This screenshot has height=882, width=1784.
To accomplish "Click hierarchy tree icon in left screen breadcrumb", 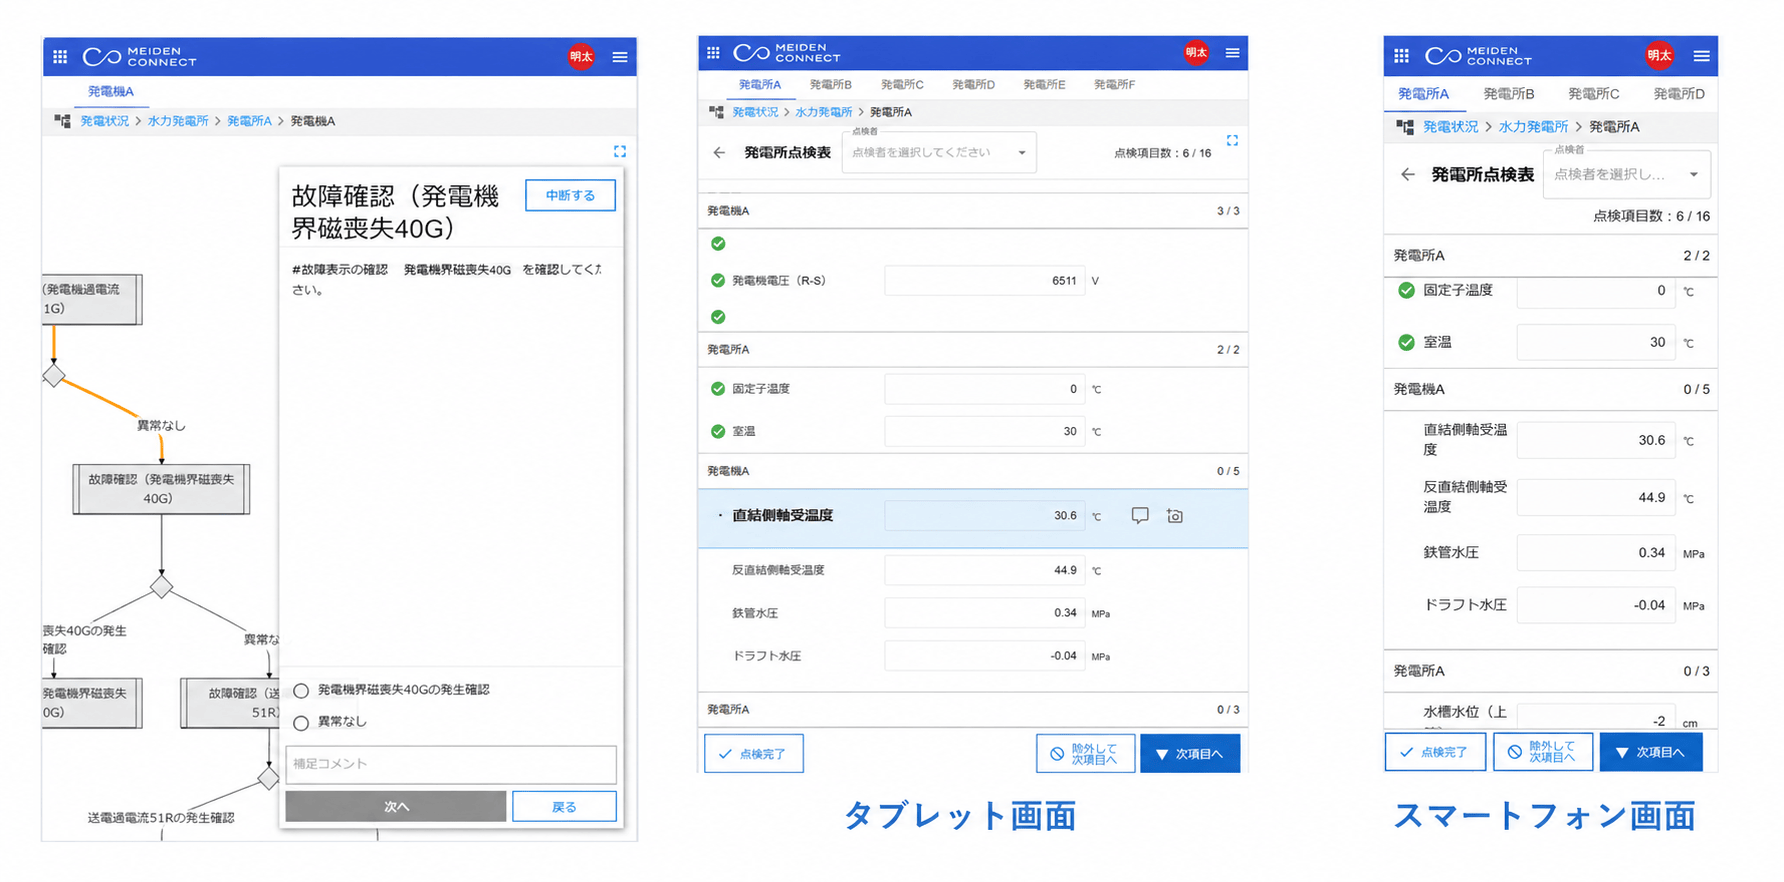I will click(x=62, y=121).
